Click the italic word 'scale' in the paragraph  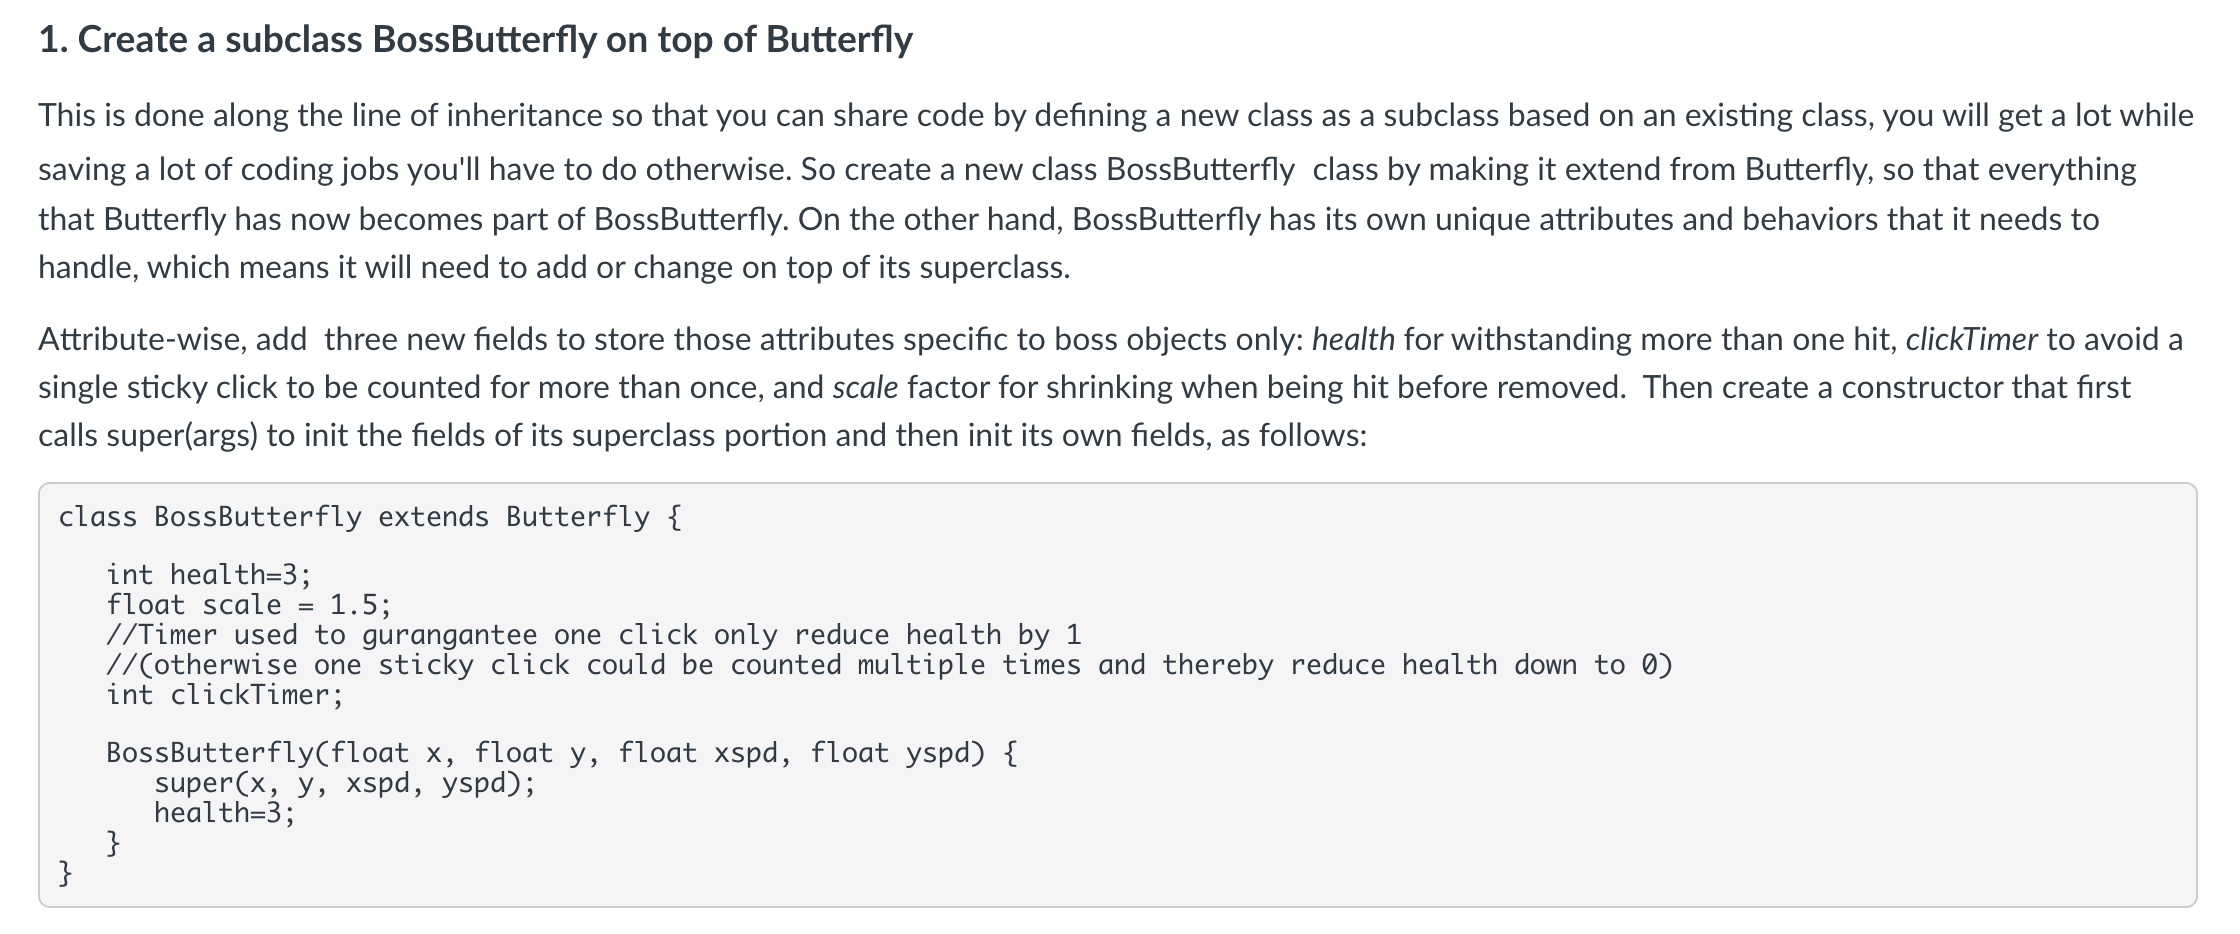point(865,388)
